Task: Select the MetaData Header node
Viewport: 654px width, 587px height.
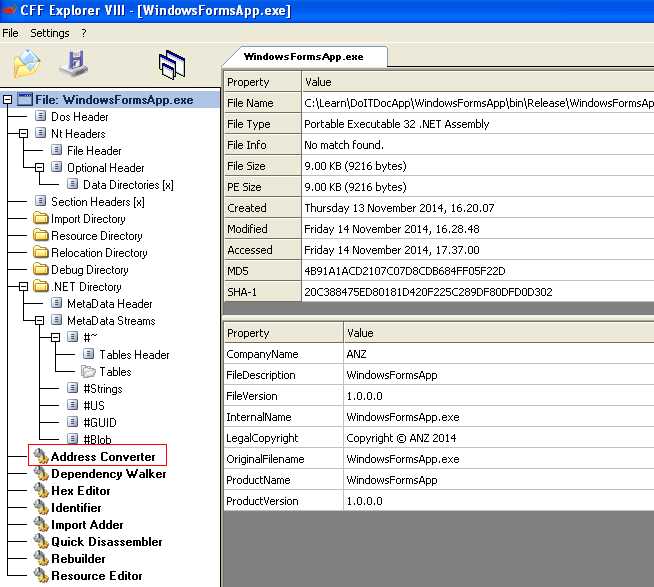Action: point(110,304)
